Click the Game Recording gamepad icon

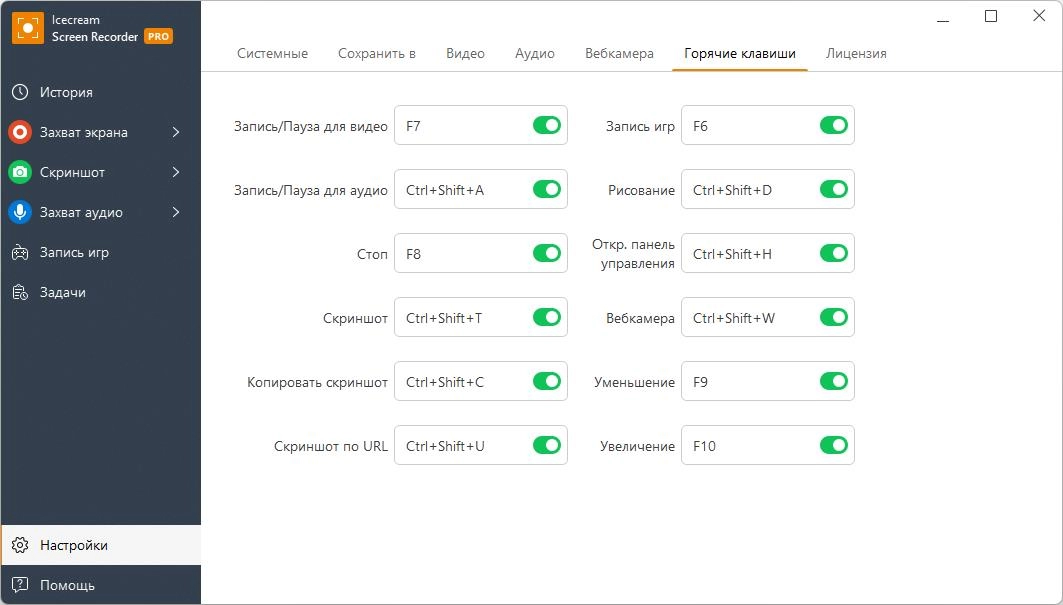20,252
